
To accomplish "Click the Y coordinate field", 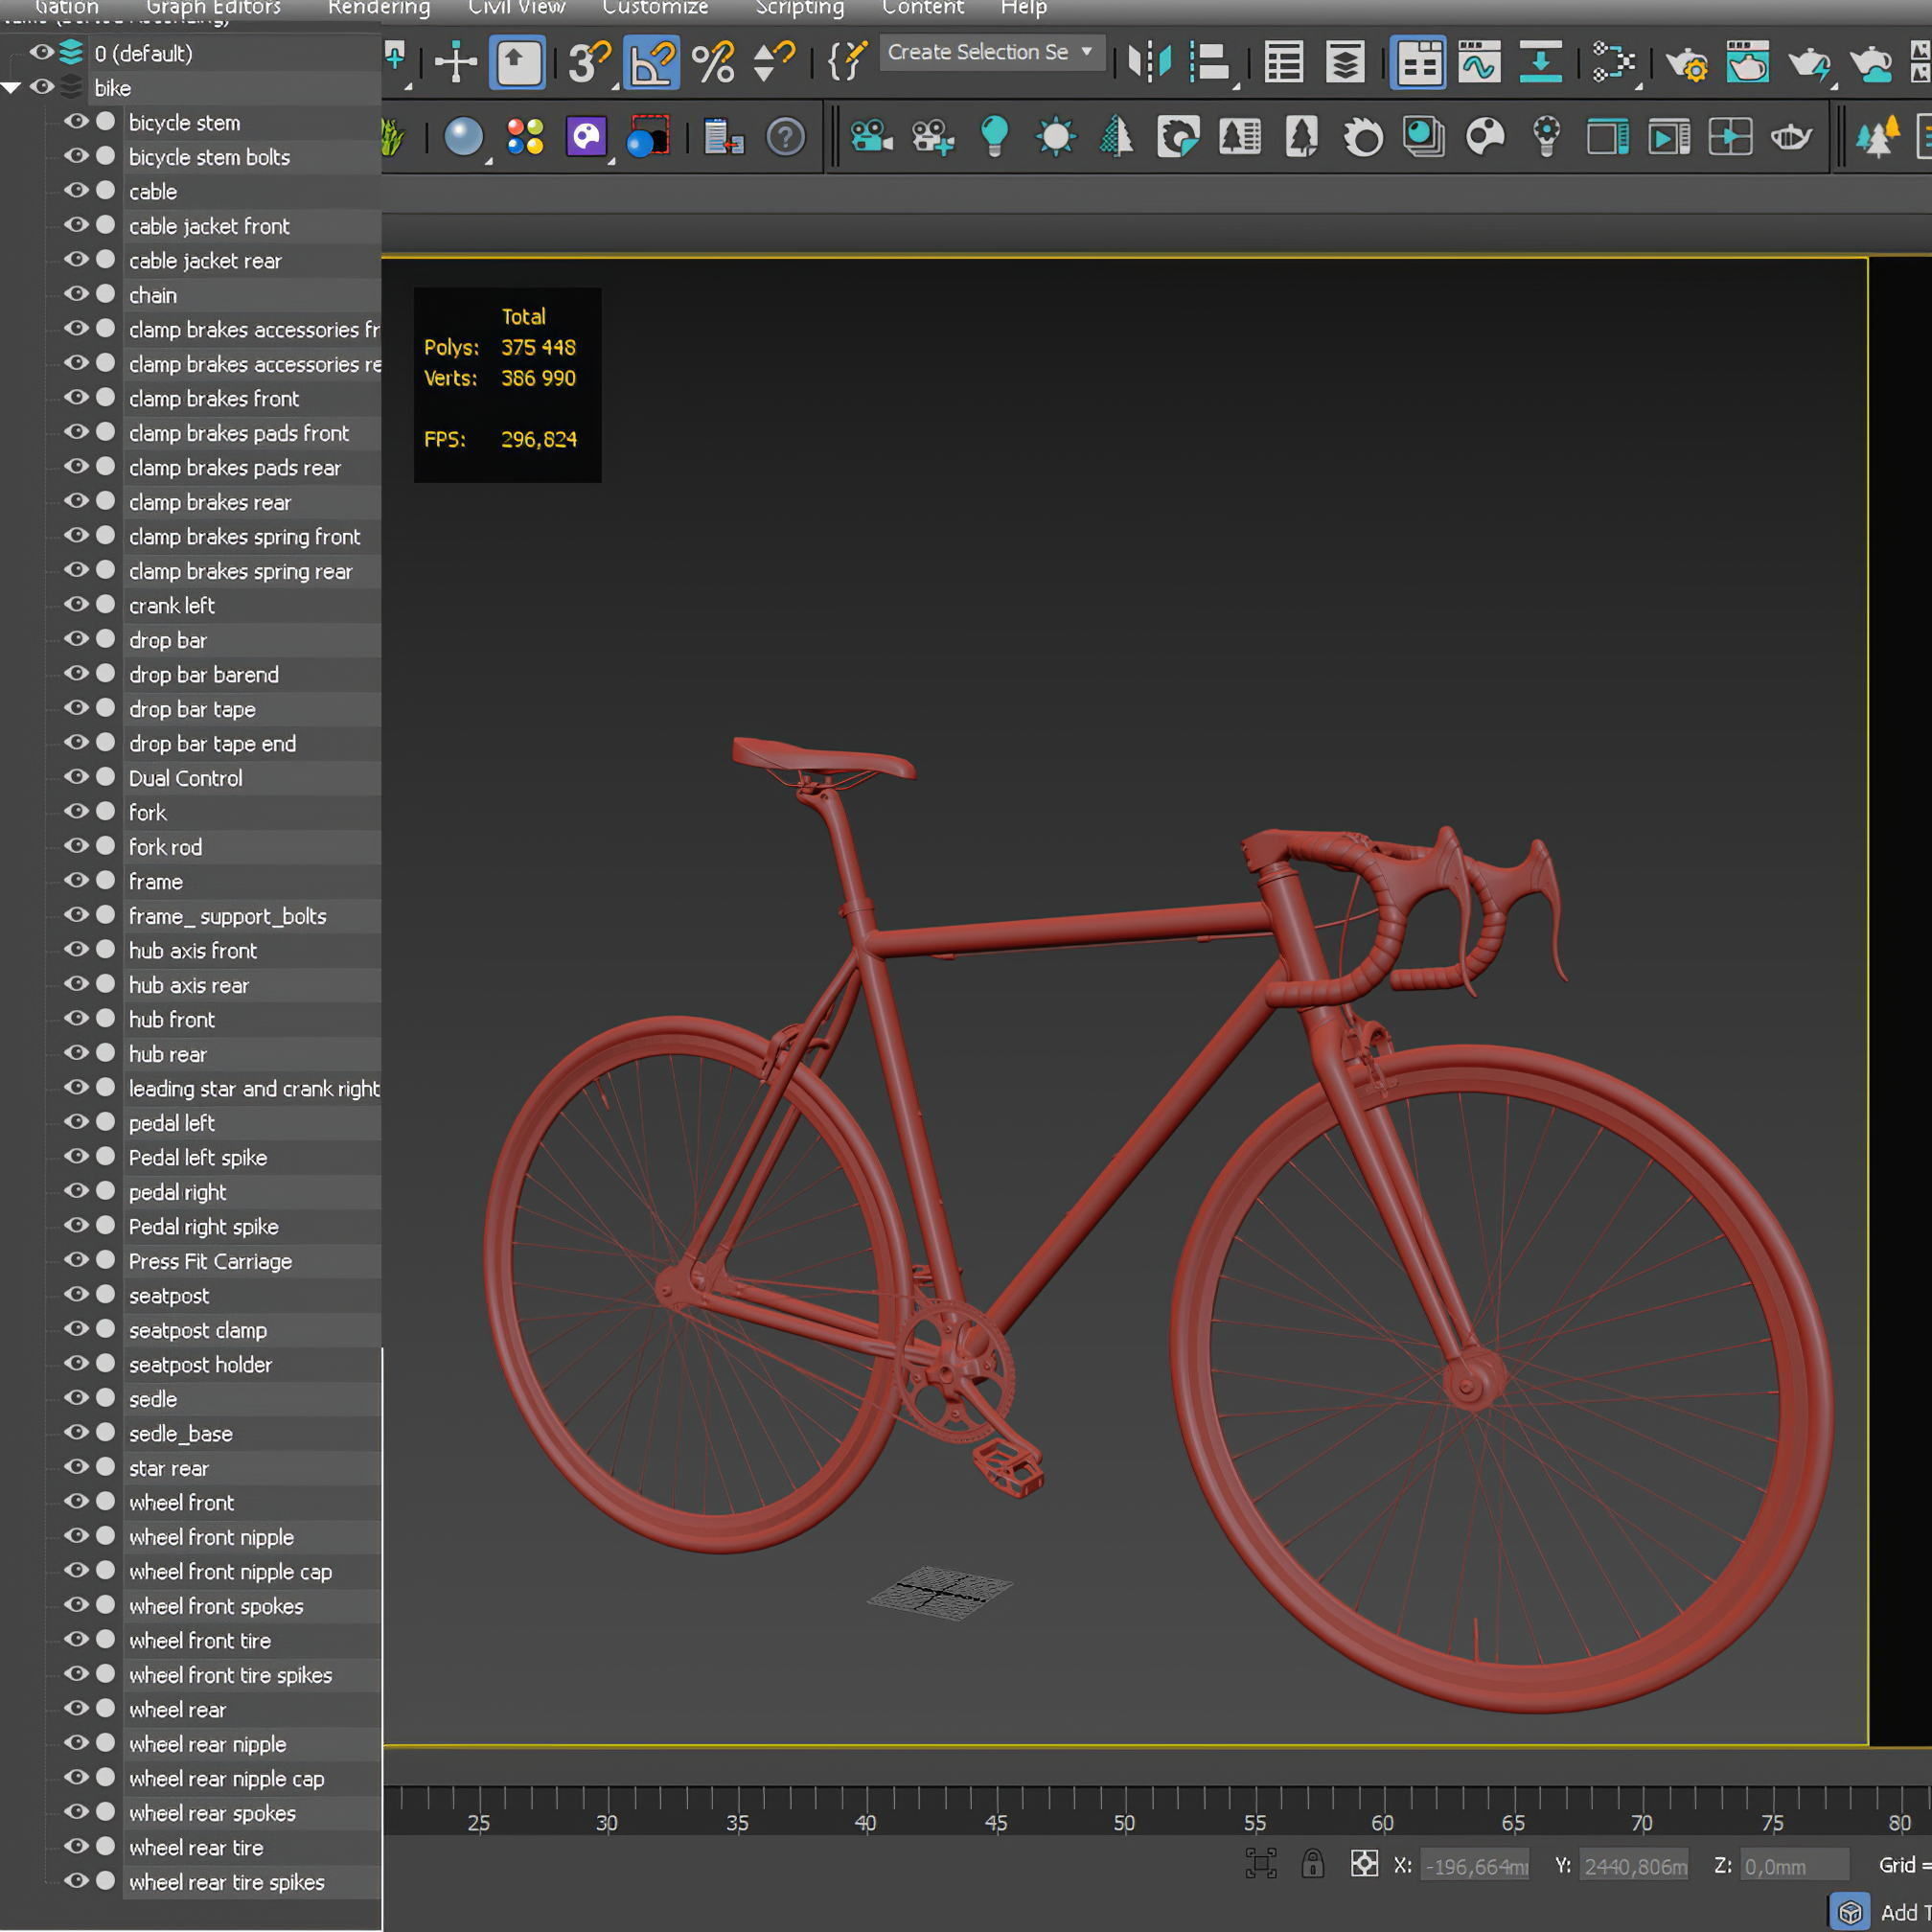I will click(x=1634, y=1866).
